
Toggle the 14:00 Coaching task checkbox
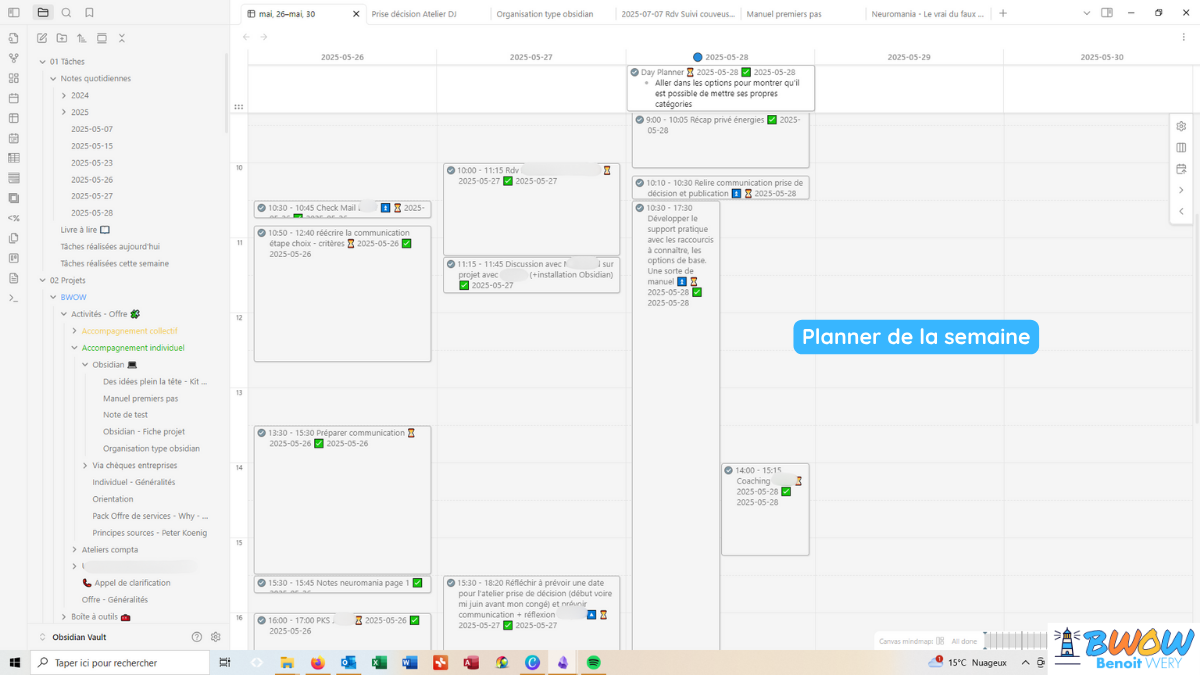(728, 470)
